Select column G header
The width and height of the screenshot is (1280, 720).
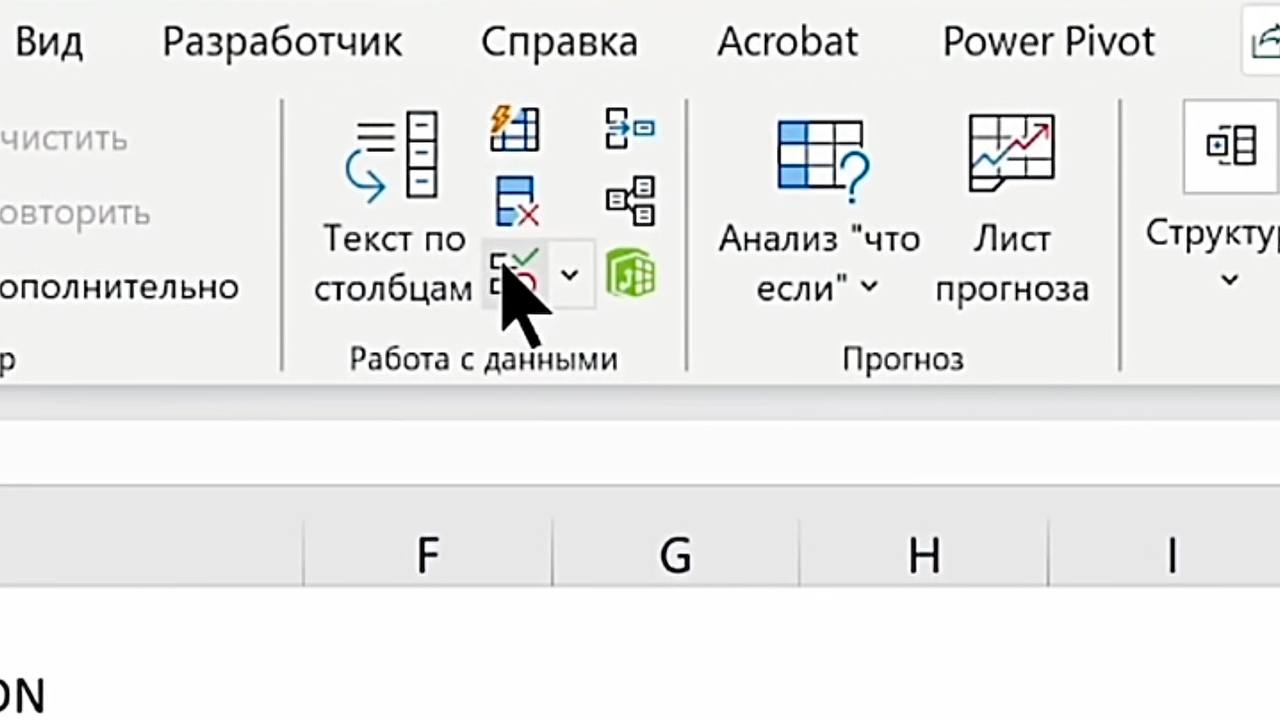pos(675,555)
